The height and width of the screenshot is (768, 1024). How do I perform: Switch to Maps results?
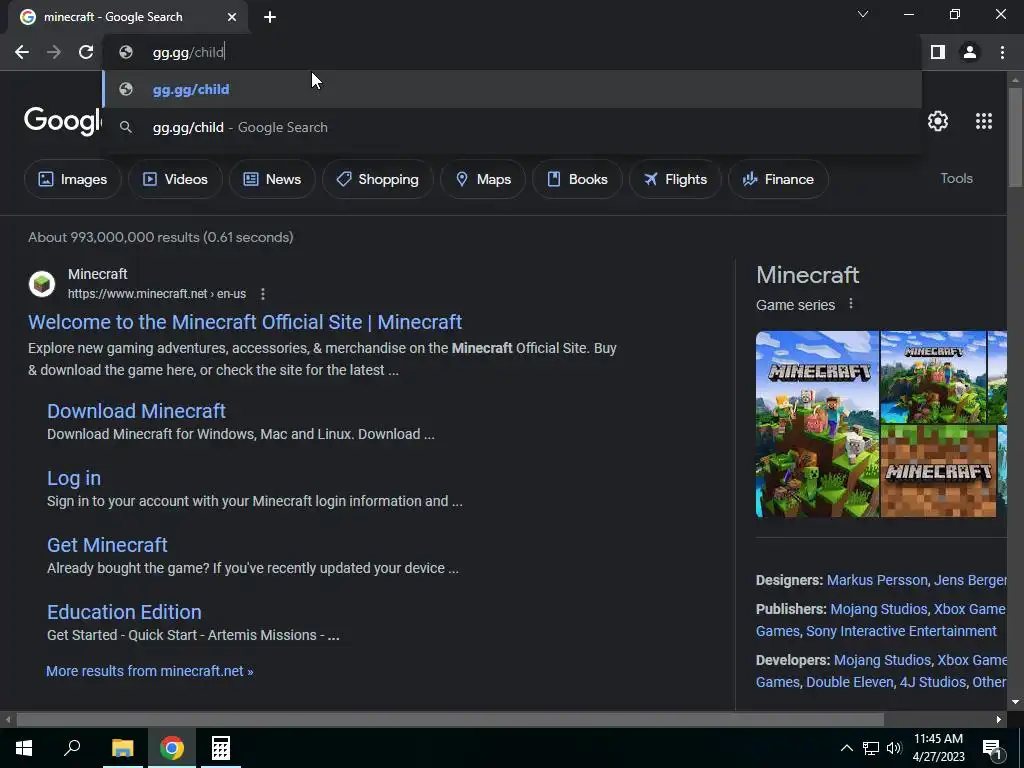(x=483, y=179)
